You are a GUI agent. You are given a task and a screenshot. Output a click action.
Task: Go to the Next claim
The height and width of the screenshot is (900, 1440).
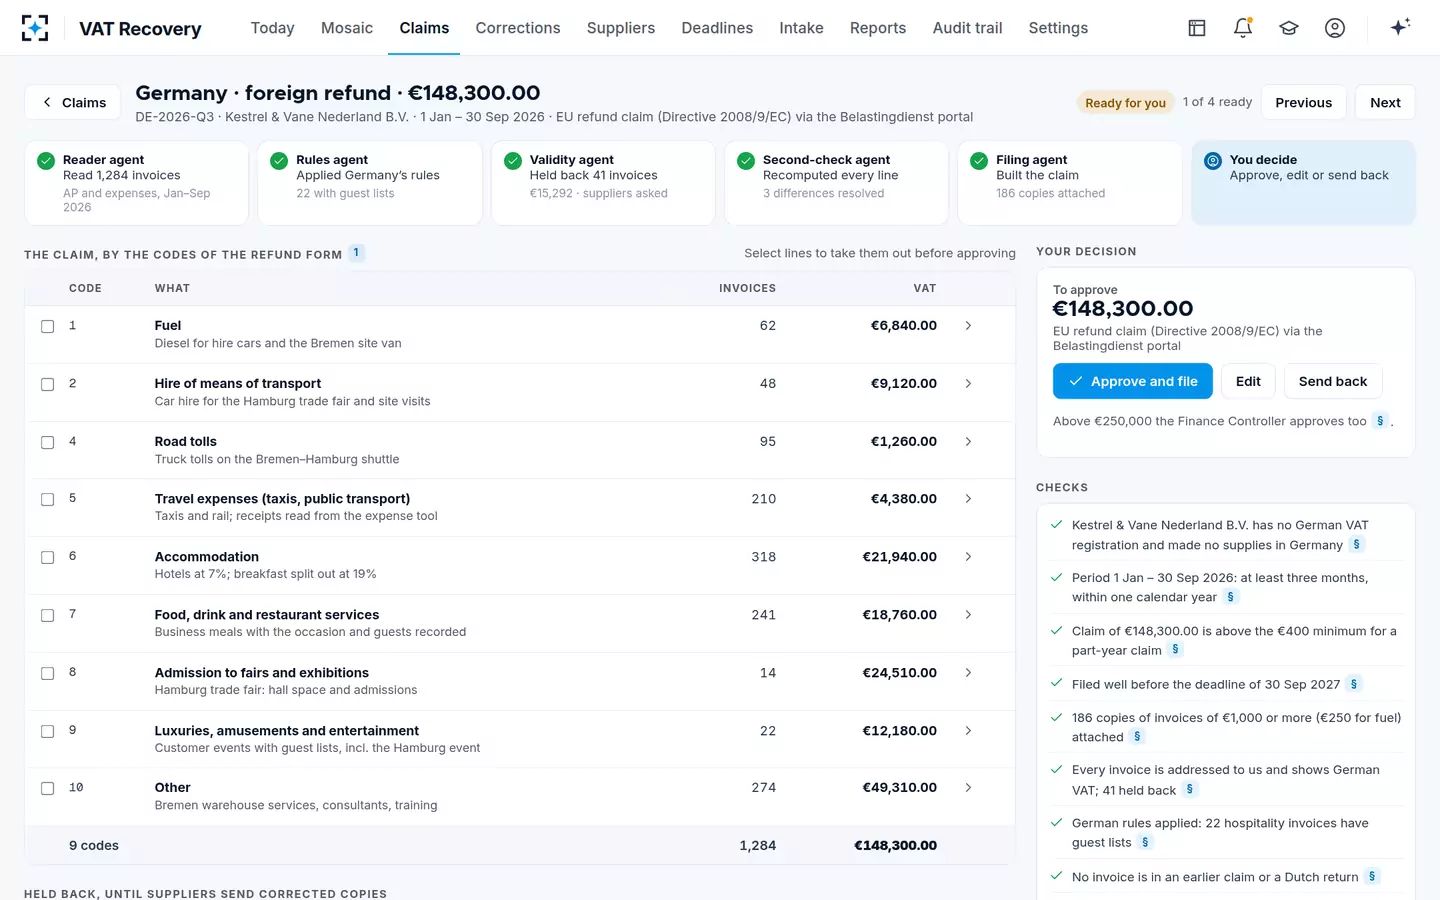pos(1385,102)
